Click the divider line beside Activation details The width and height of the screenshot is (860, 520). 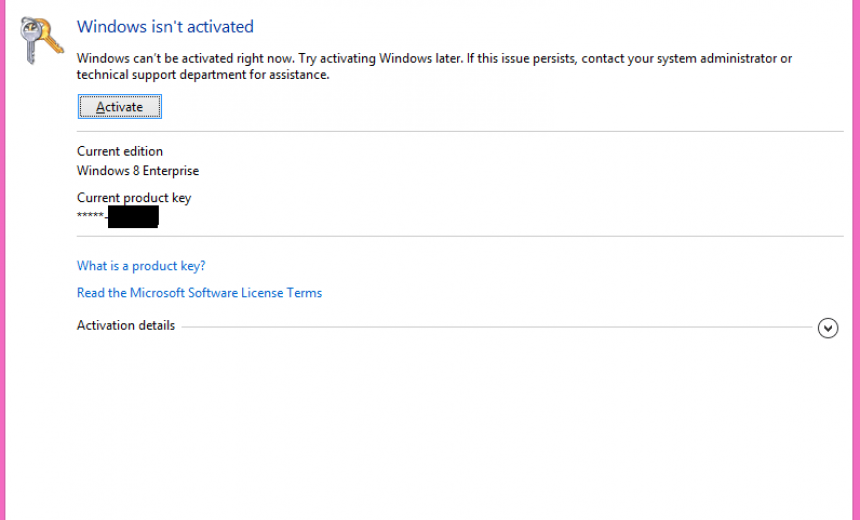point(496,327)
